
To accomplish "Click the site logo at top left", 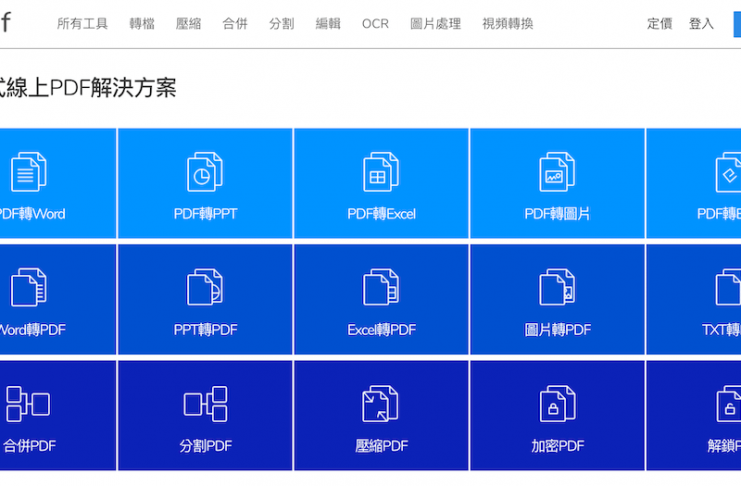I will pos(6,22).
